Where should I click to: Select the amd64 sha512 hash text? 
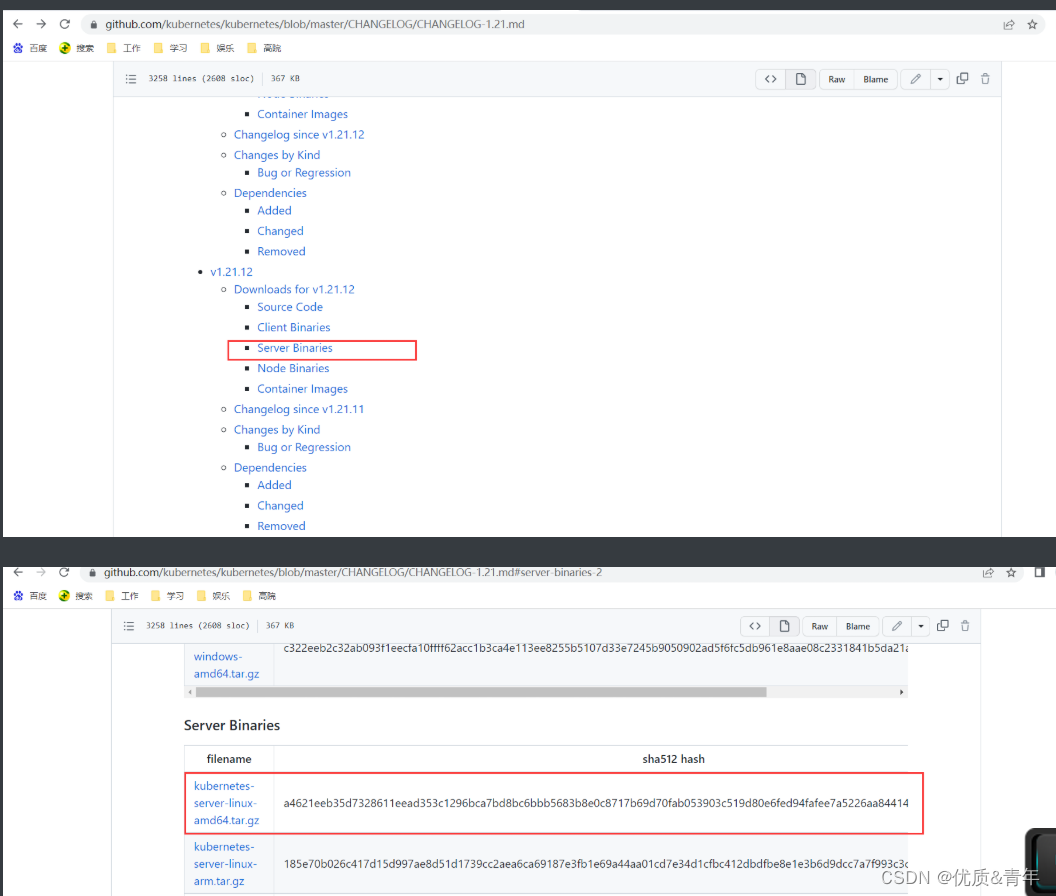[x=595, y=803]
